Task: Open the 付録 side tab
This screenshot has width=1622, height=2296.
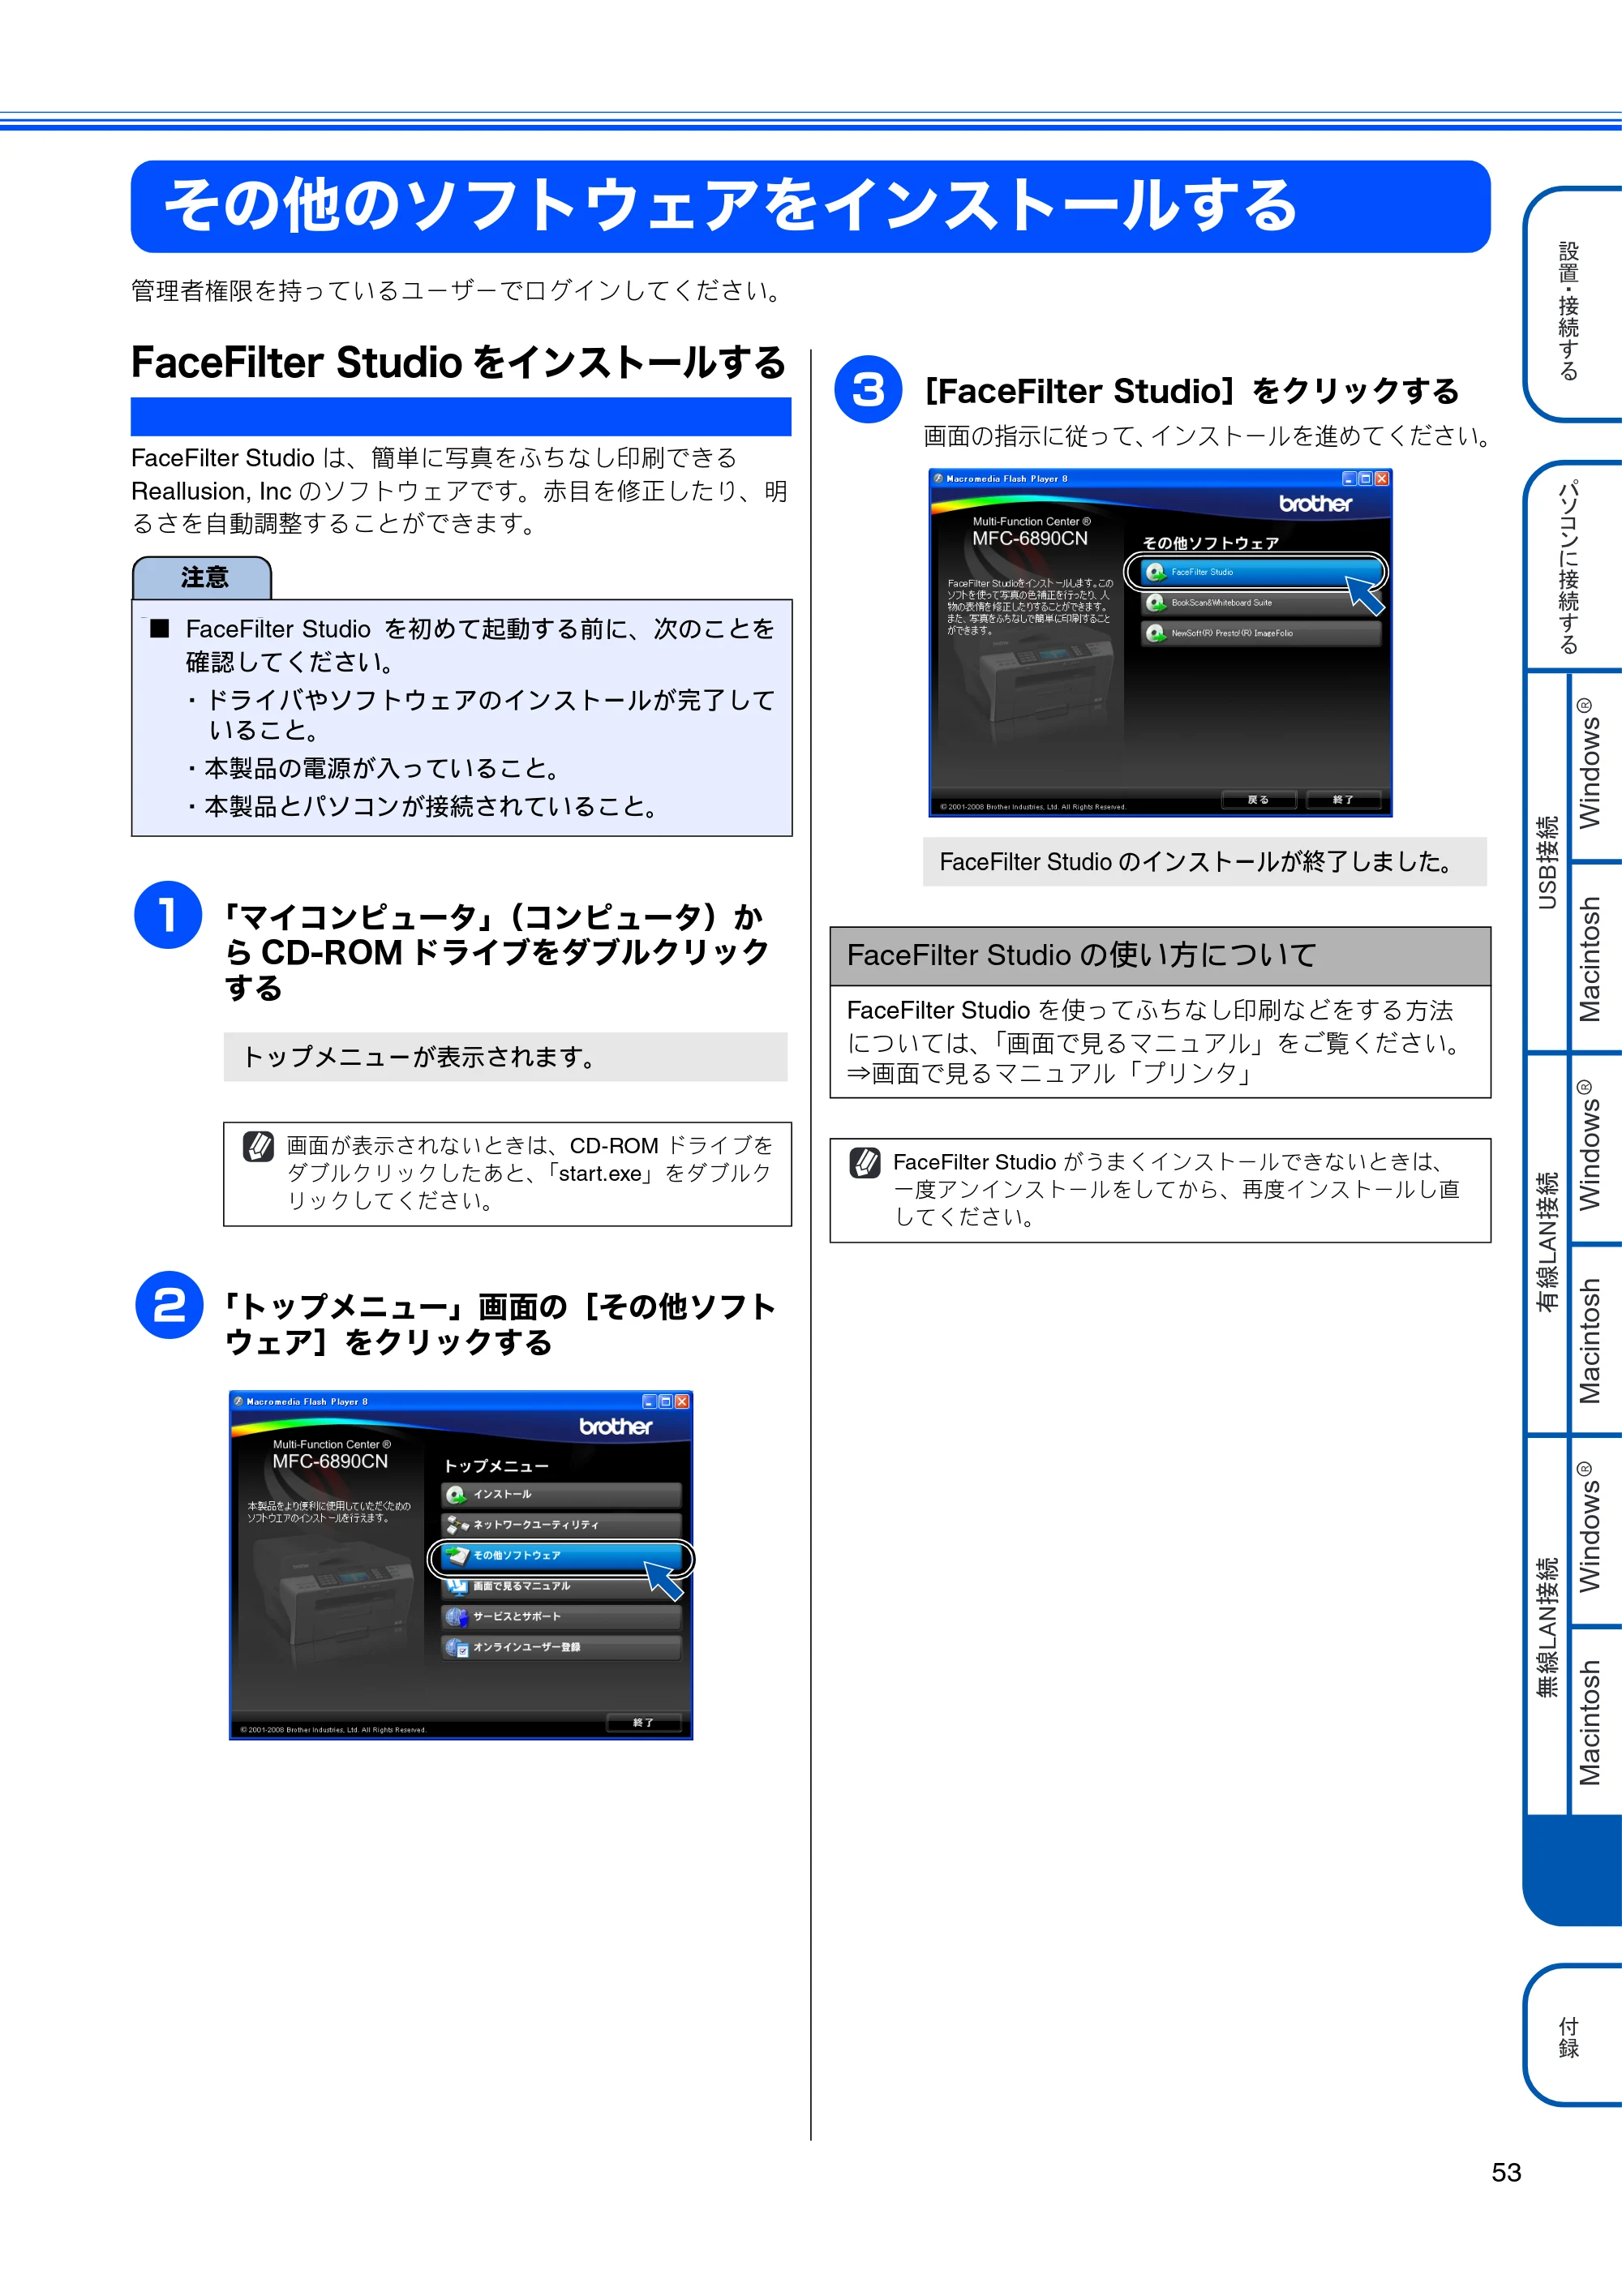Action: 1573,2036
